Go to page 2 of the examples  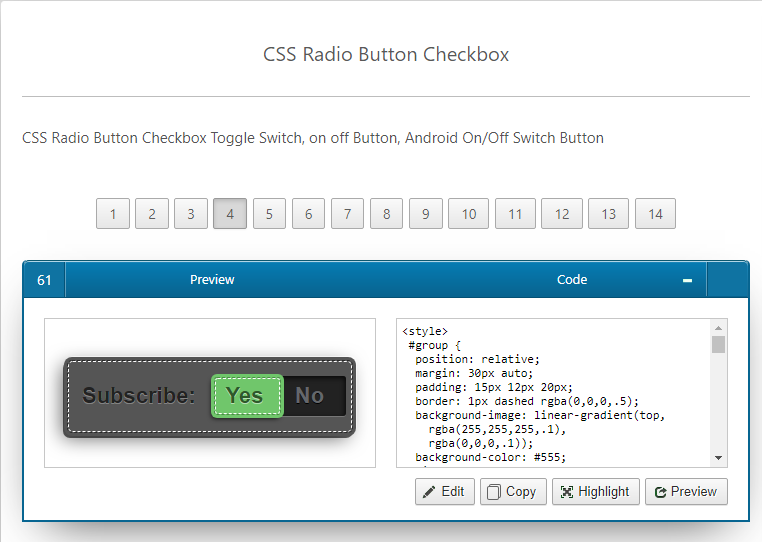152,213
